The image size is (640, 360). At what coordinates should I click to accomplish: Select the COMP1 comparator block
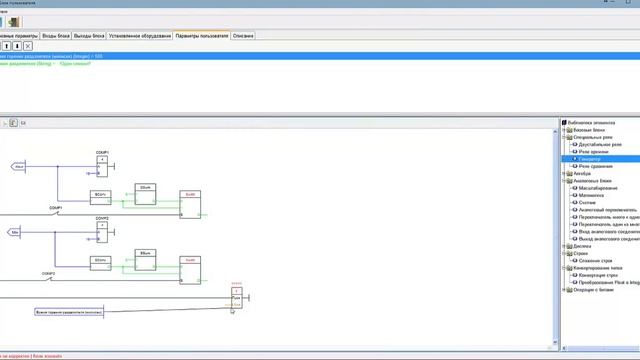pyautogui.click(x=102, y=166)
